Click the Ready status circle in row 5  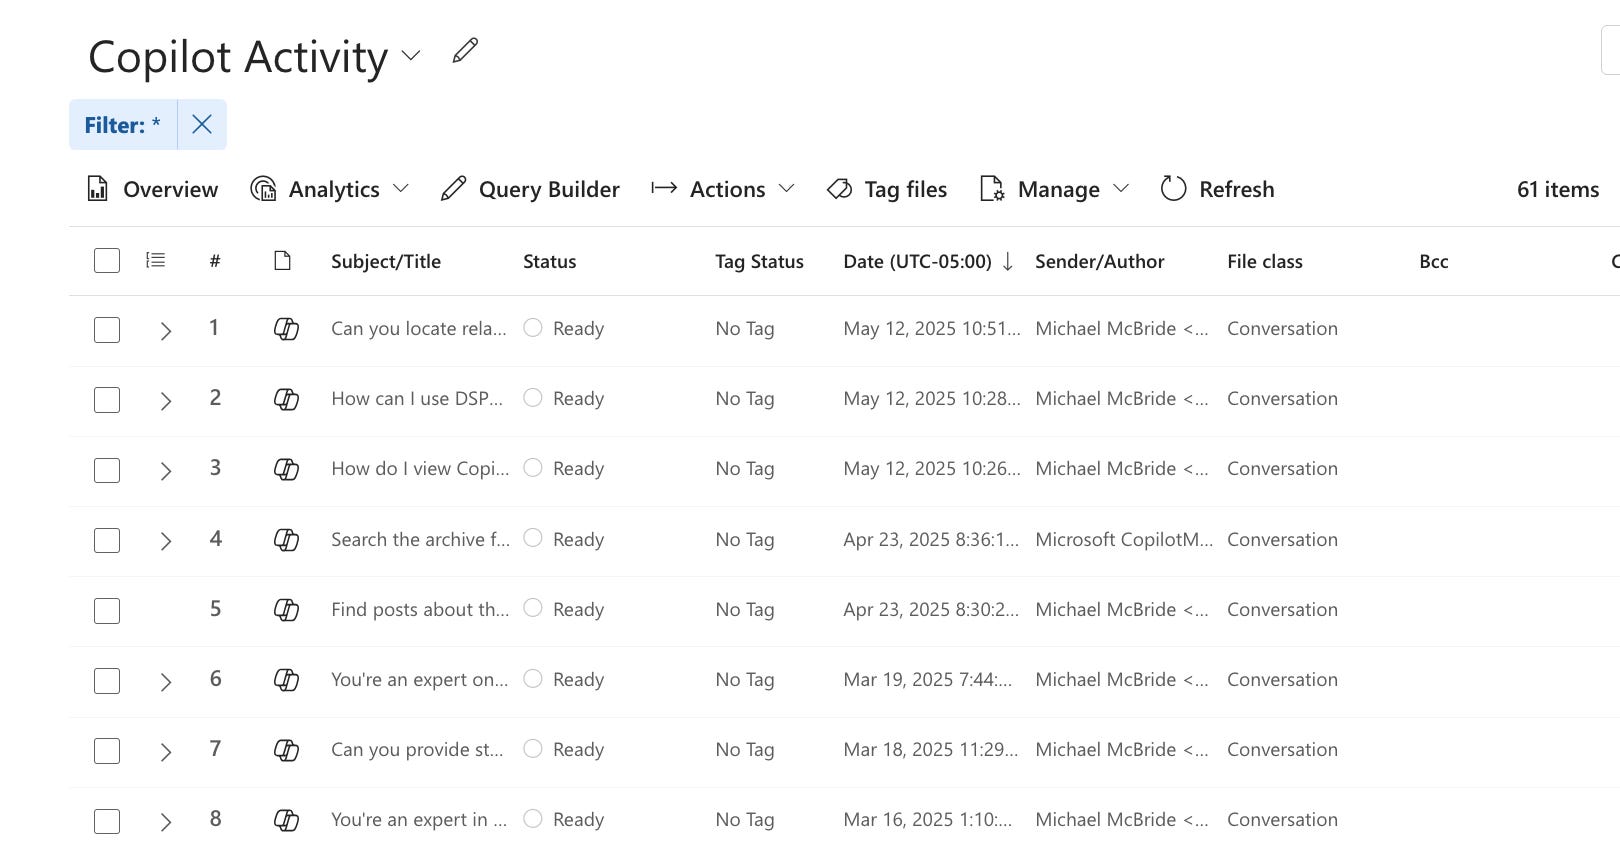point(533,607)
